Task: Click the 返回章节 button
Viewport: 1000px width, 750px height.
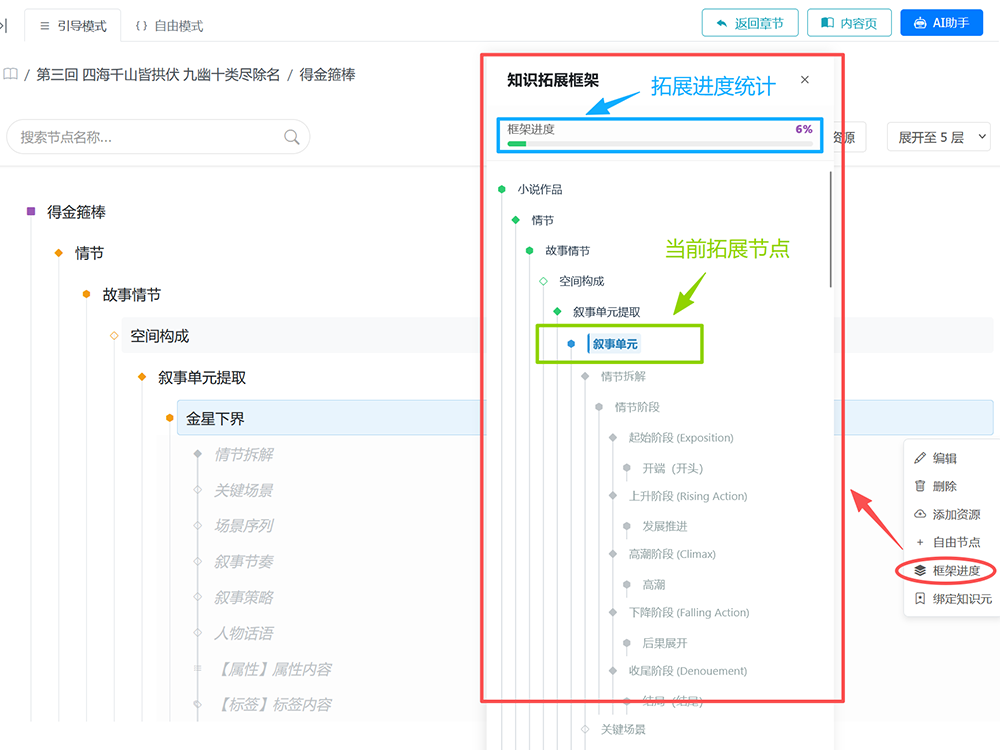Action: click(750, 23)
